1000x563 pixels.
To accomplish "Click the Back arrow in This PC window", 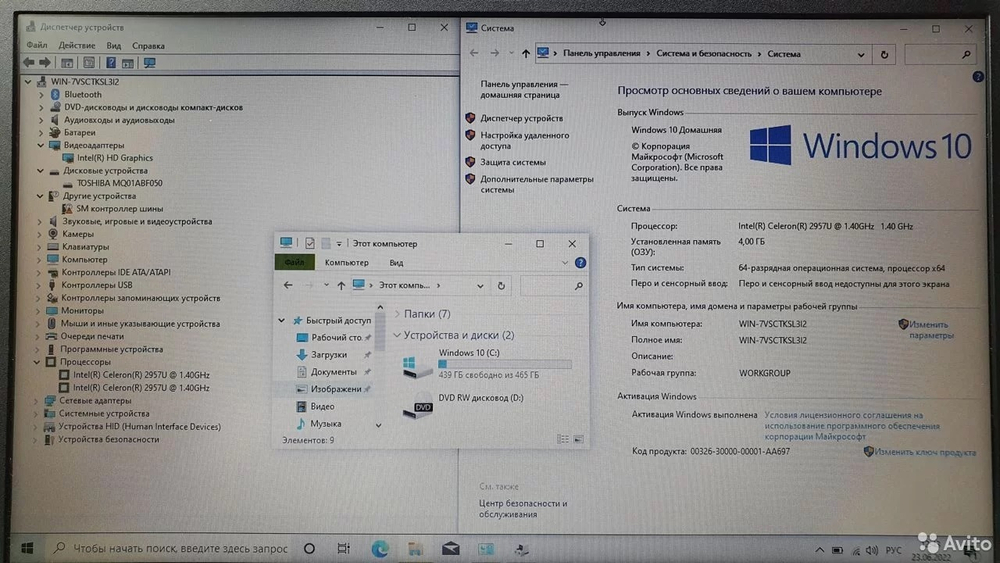I will pyautogui.click(x=288, y=286).
